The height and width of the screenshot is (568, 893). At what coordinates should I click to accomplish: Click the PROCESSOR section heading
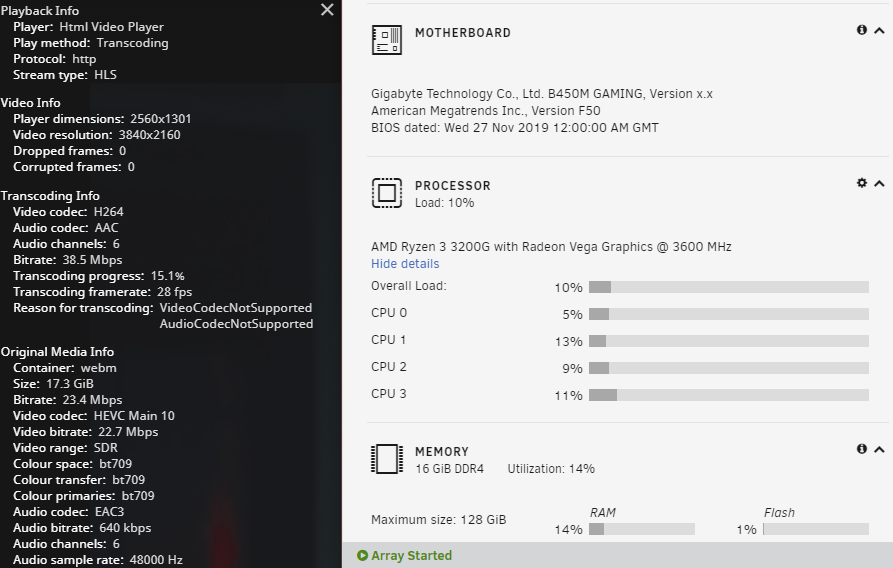pyautogui.click(x=453, y=186)
